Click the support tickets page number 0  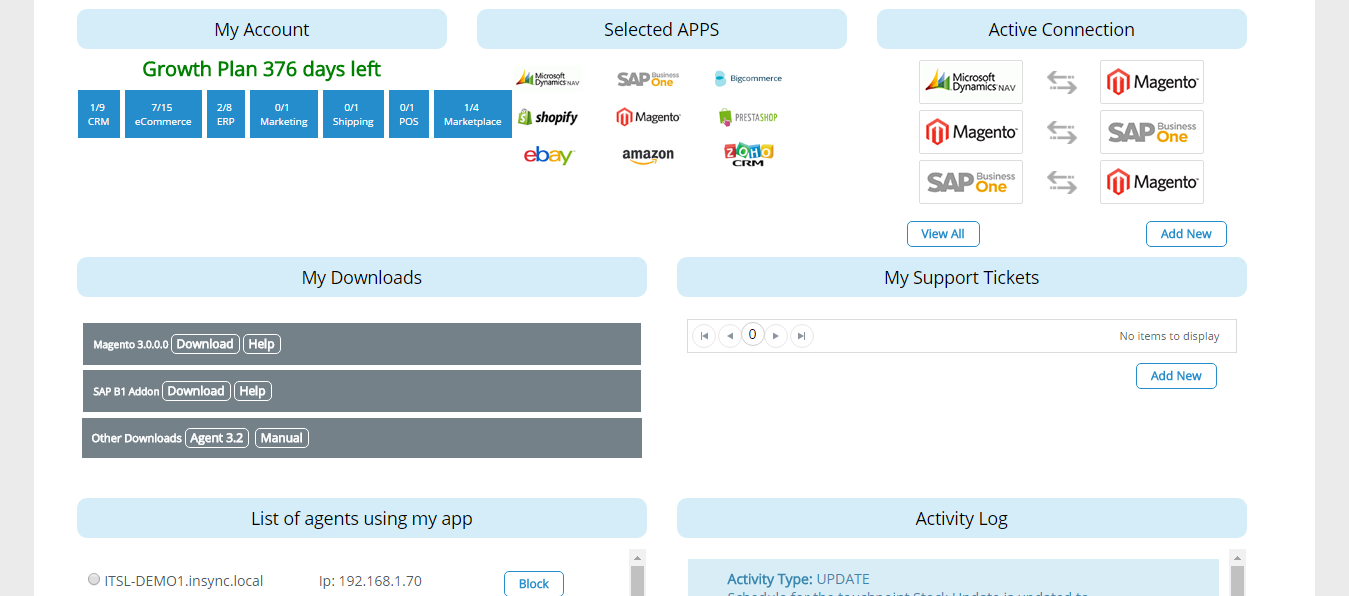(x=753, y=335)
